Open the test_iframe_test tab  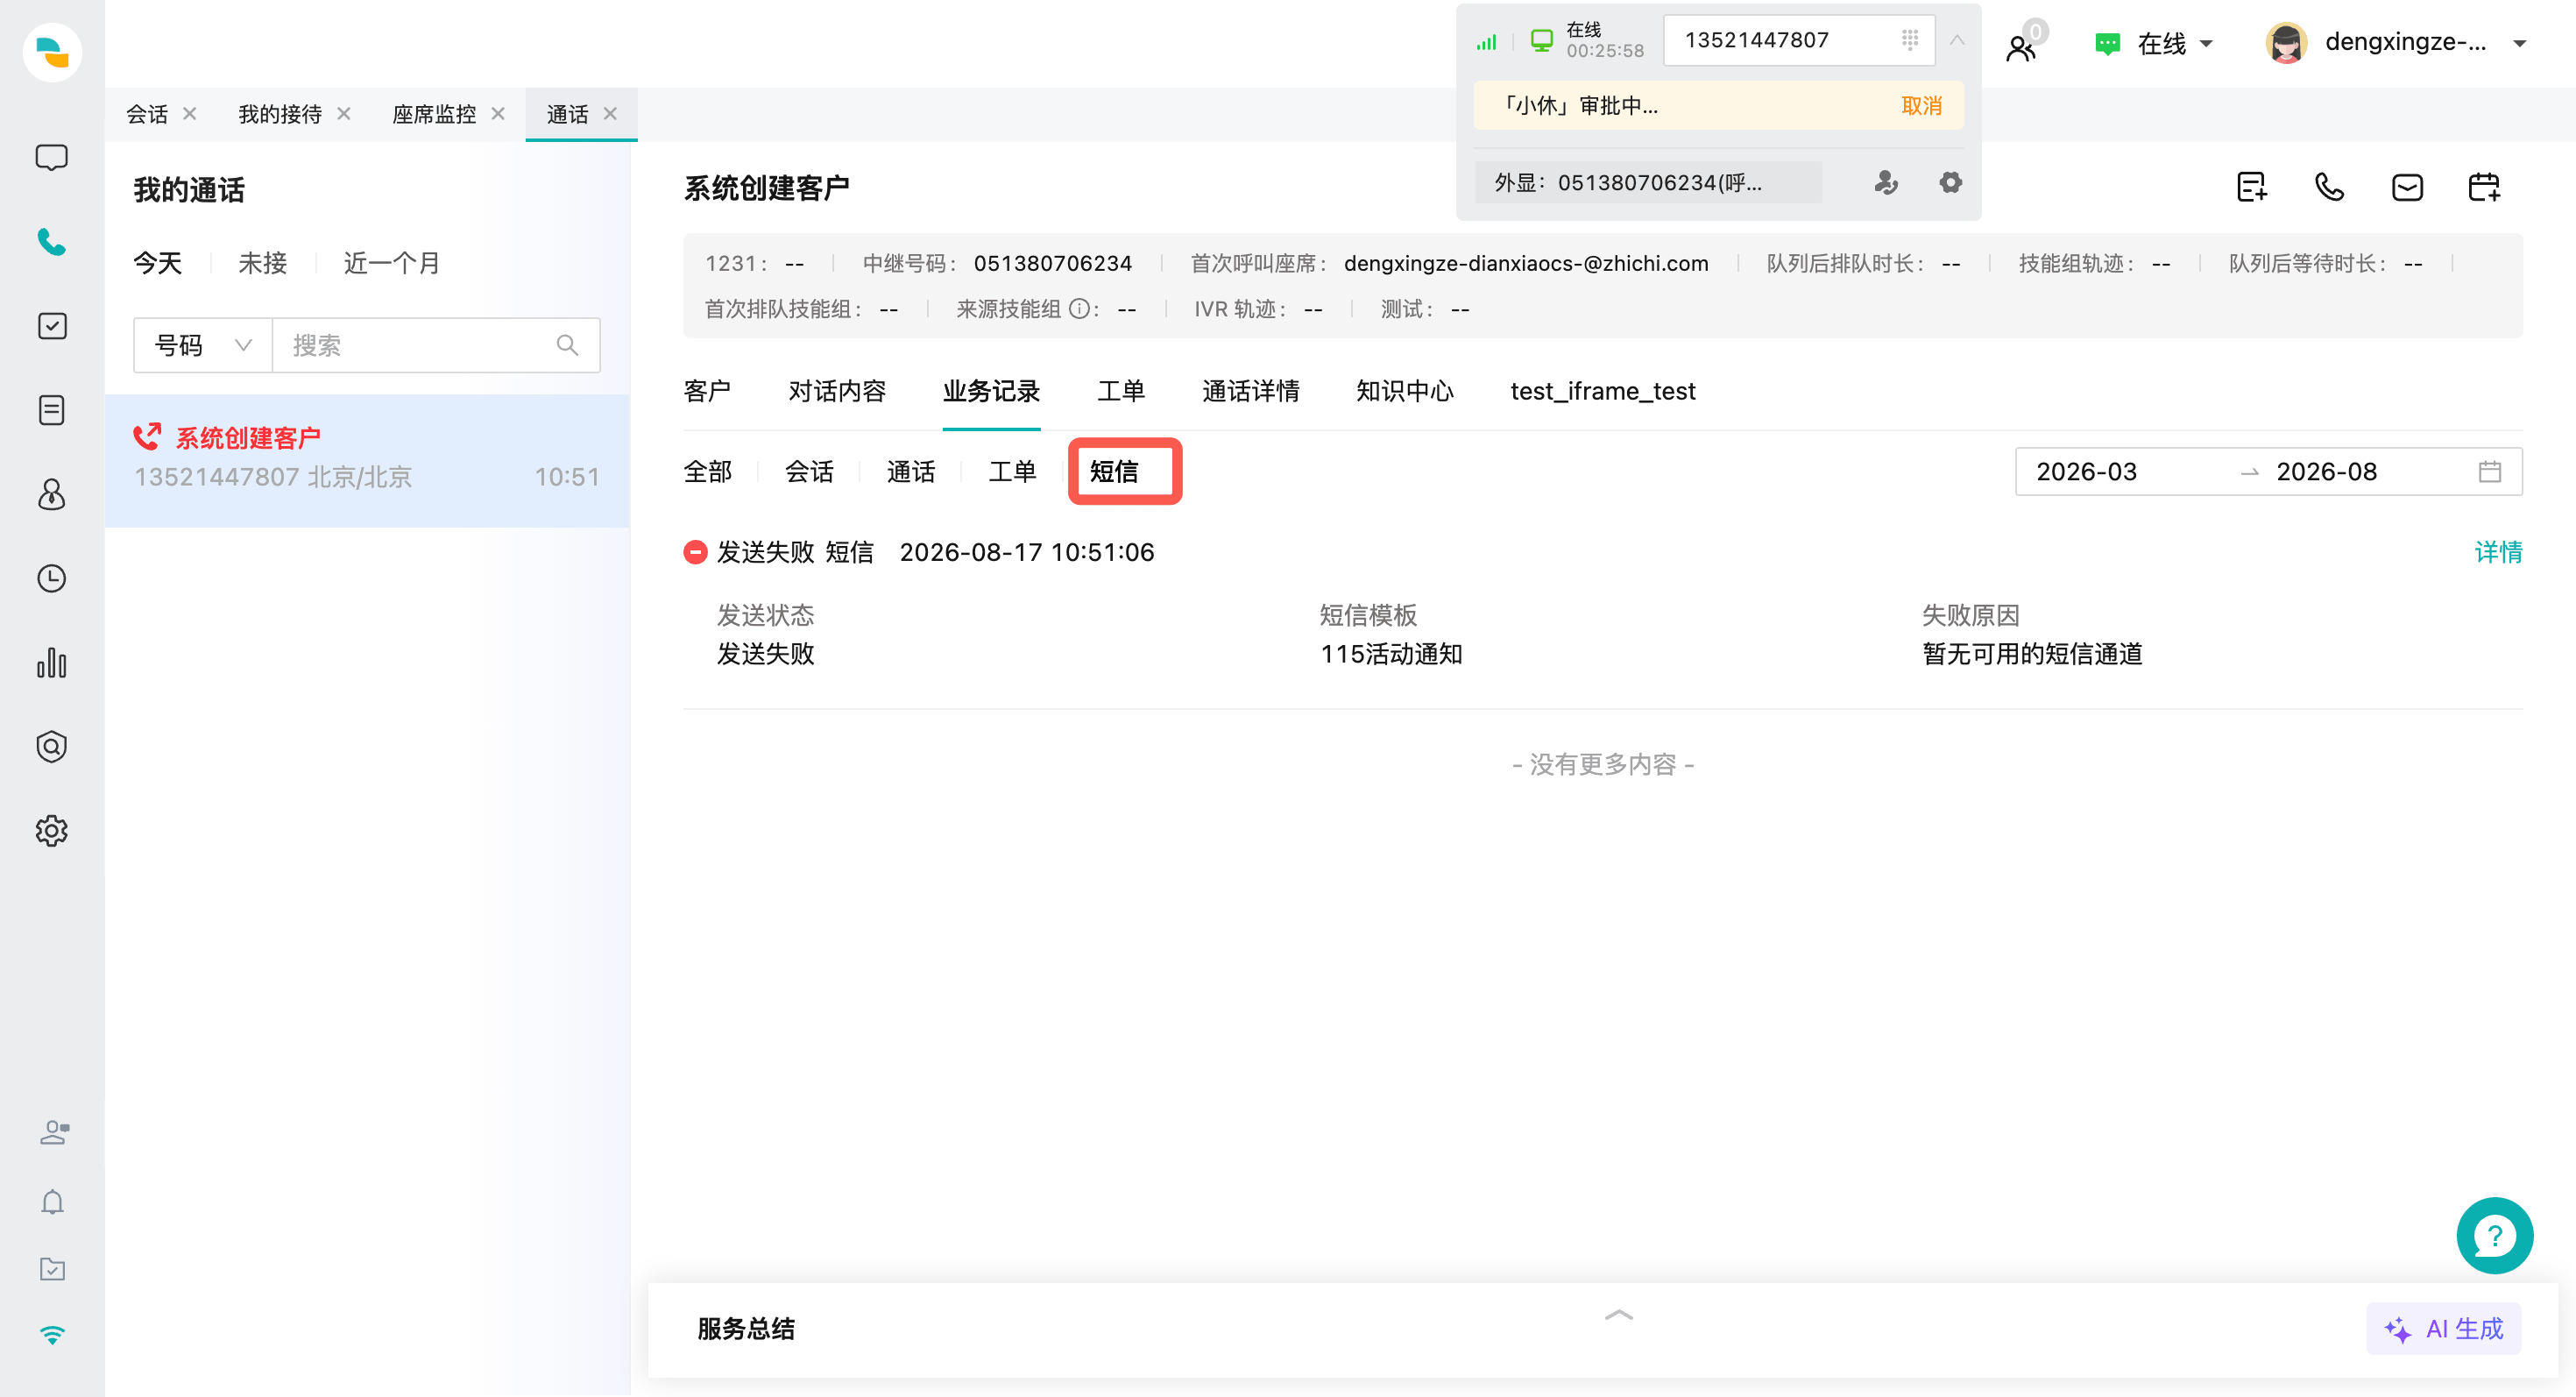coord(1602,391)
